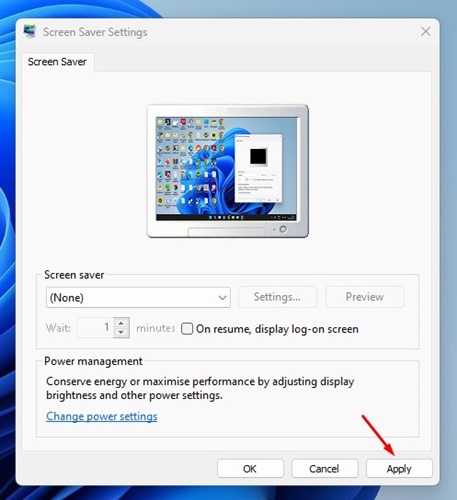Increase wait minutes with the up arrow
This screenshot has height=500, width=457.
click(121, 323)
